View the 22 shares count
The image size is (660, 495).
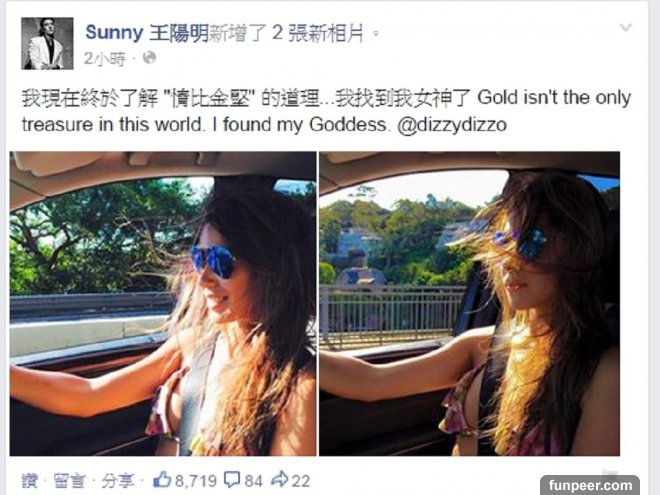pos(301,481)
